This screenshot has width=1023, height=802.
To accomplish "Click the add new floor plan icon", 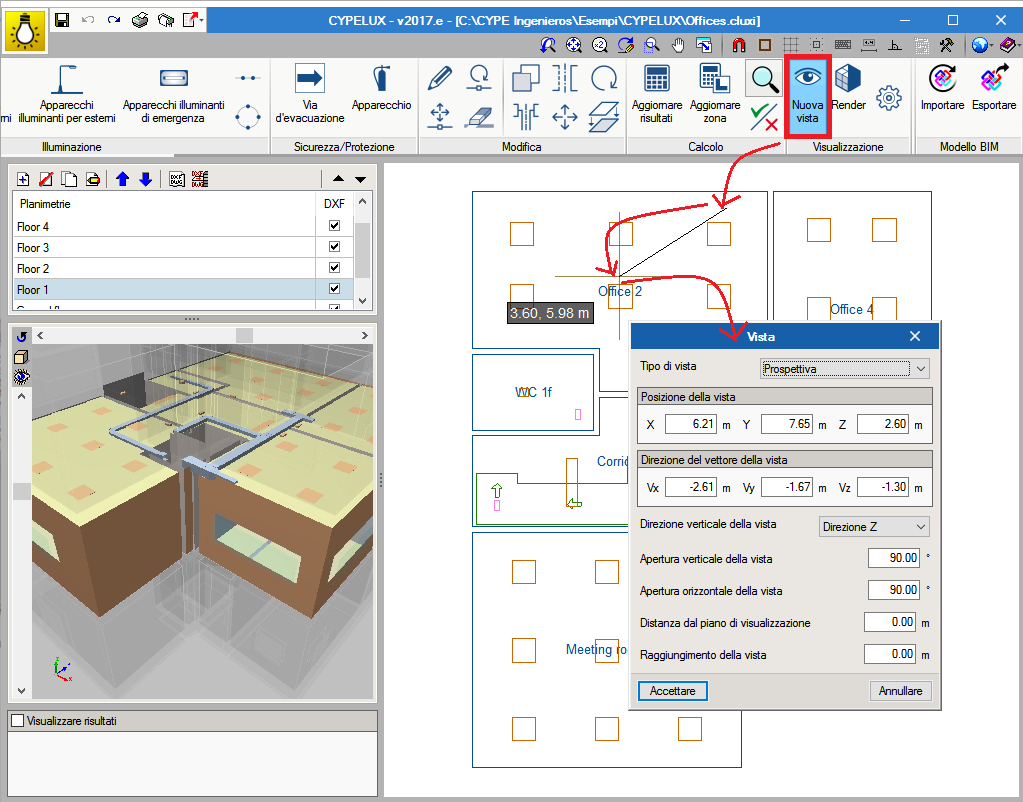I will click(x=23, y=179).
